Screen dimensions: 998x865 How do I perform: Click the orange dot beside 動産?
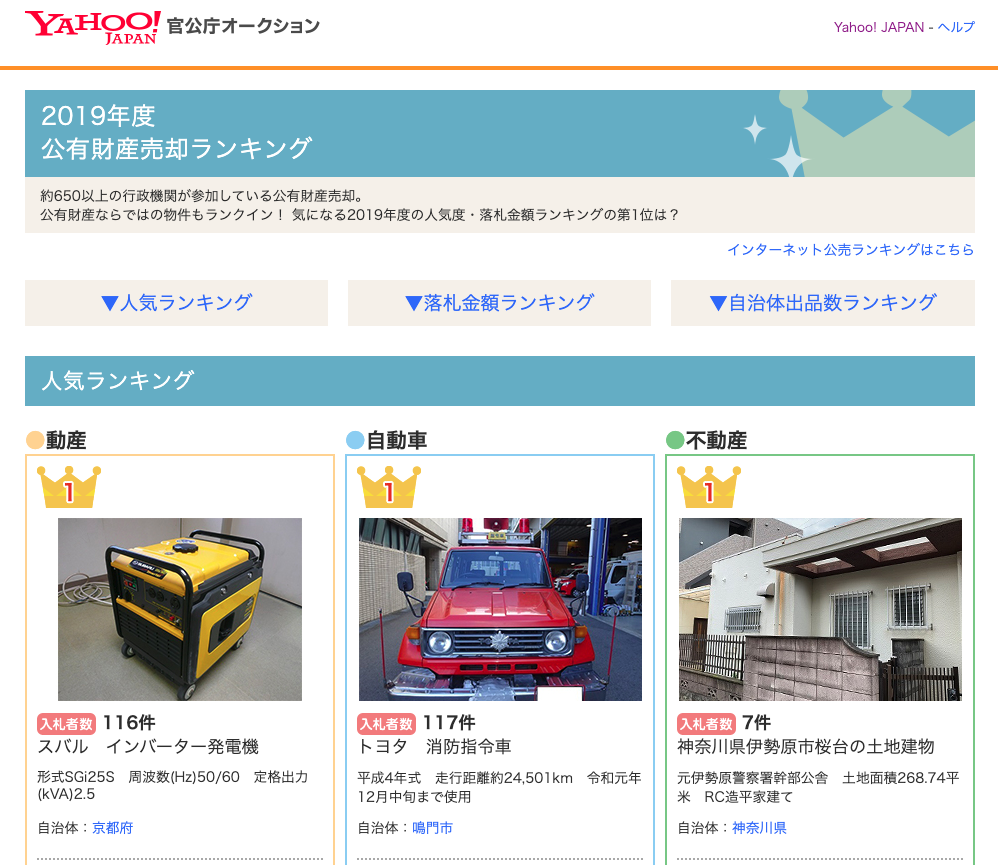click(x=34, y=440)
